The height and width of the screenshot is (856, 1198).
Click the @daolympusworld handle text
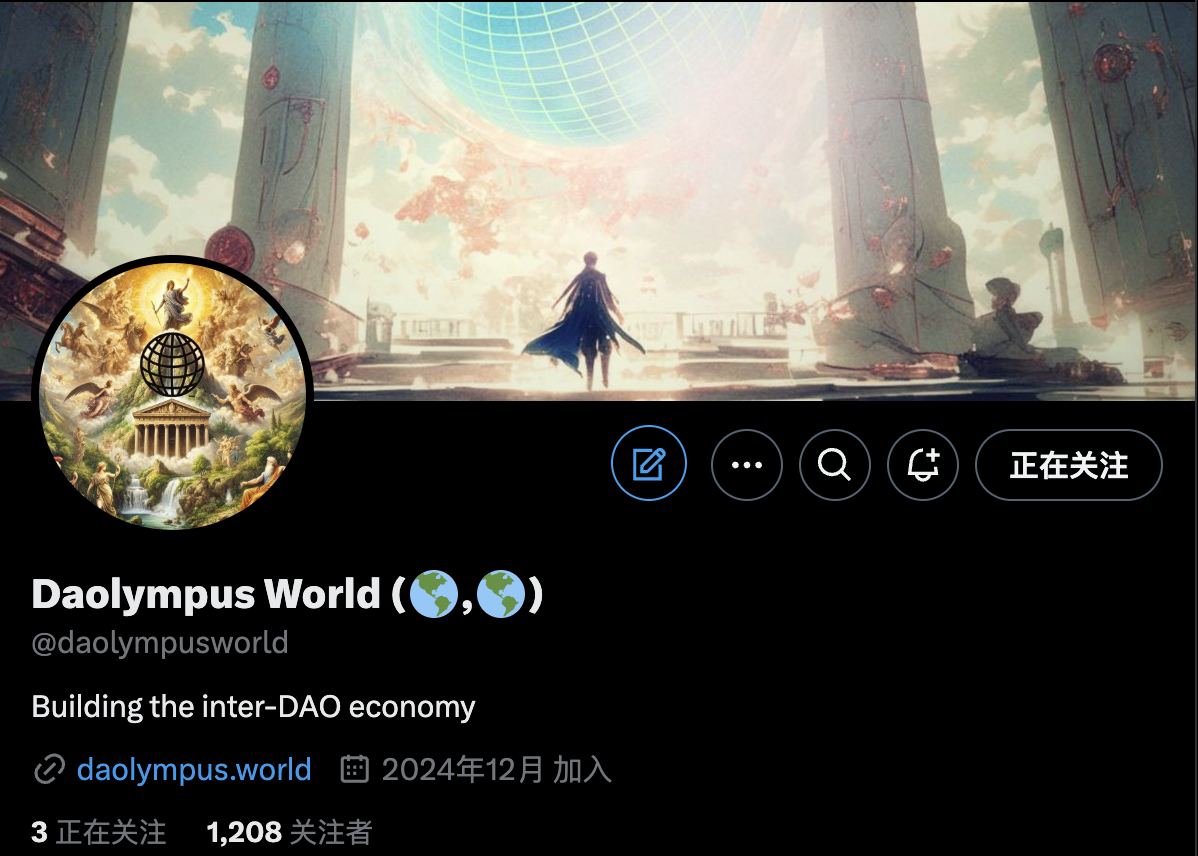(x=160, y=643)
